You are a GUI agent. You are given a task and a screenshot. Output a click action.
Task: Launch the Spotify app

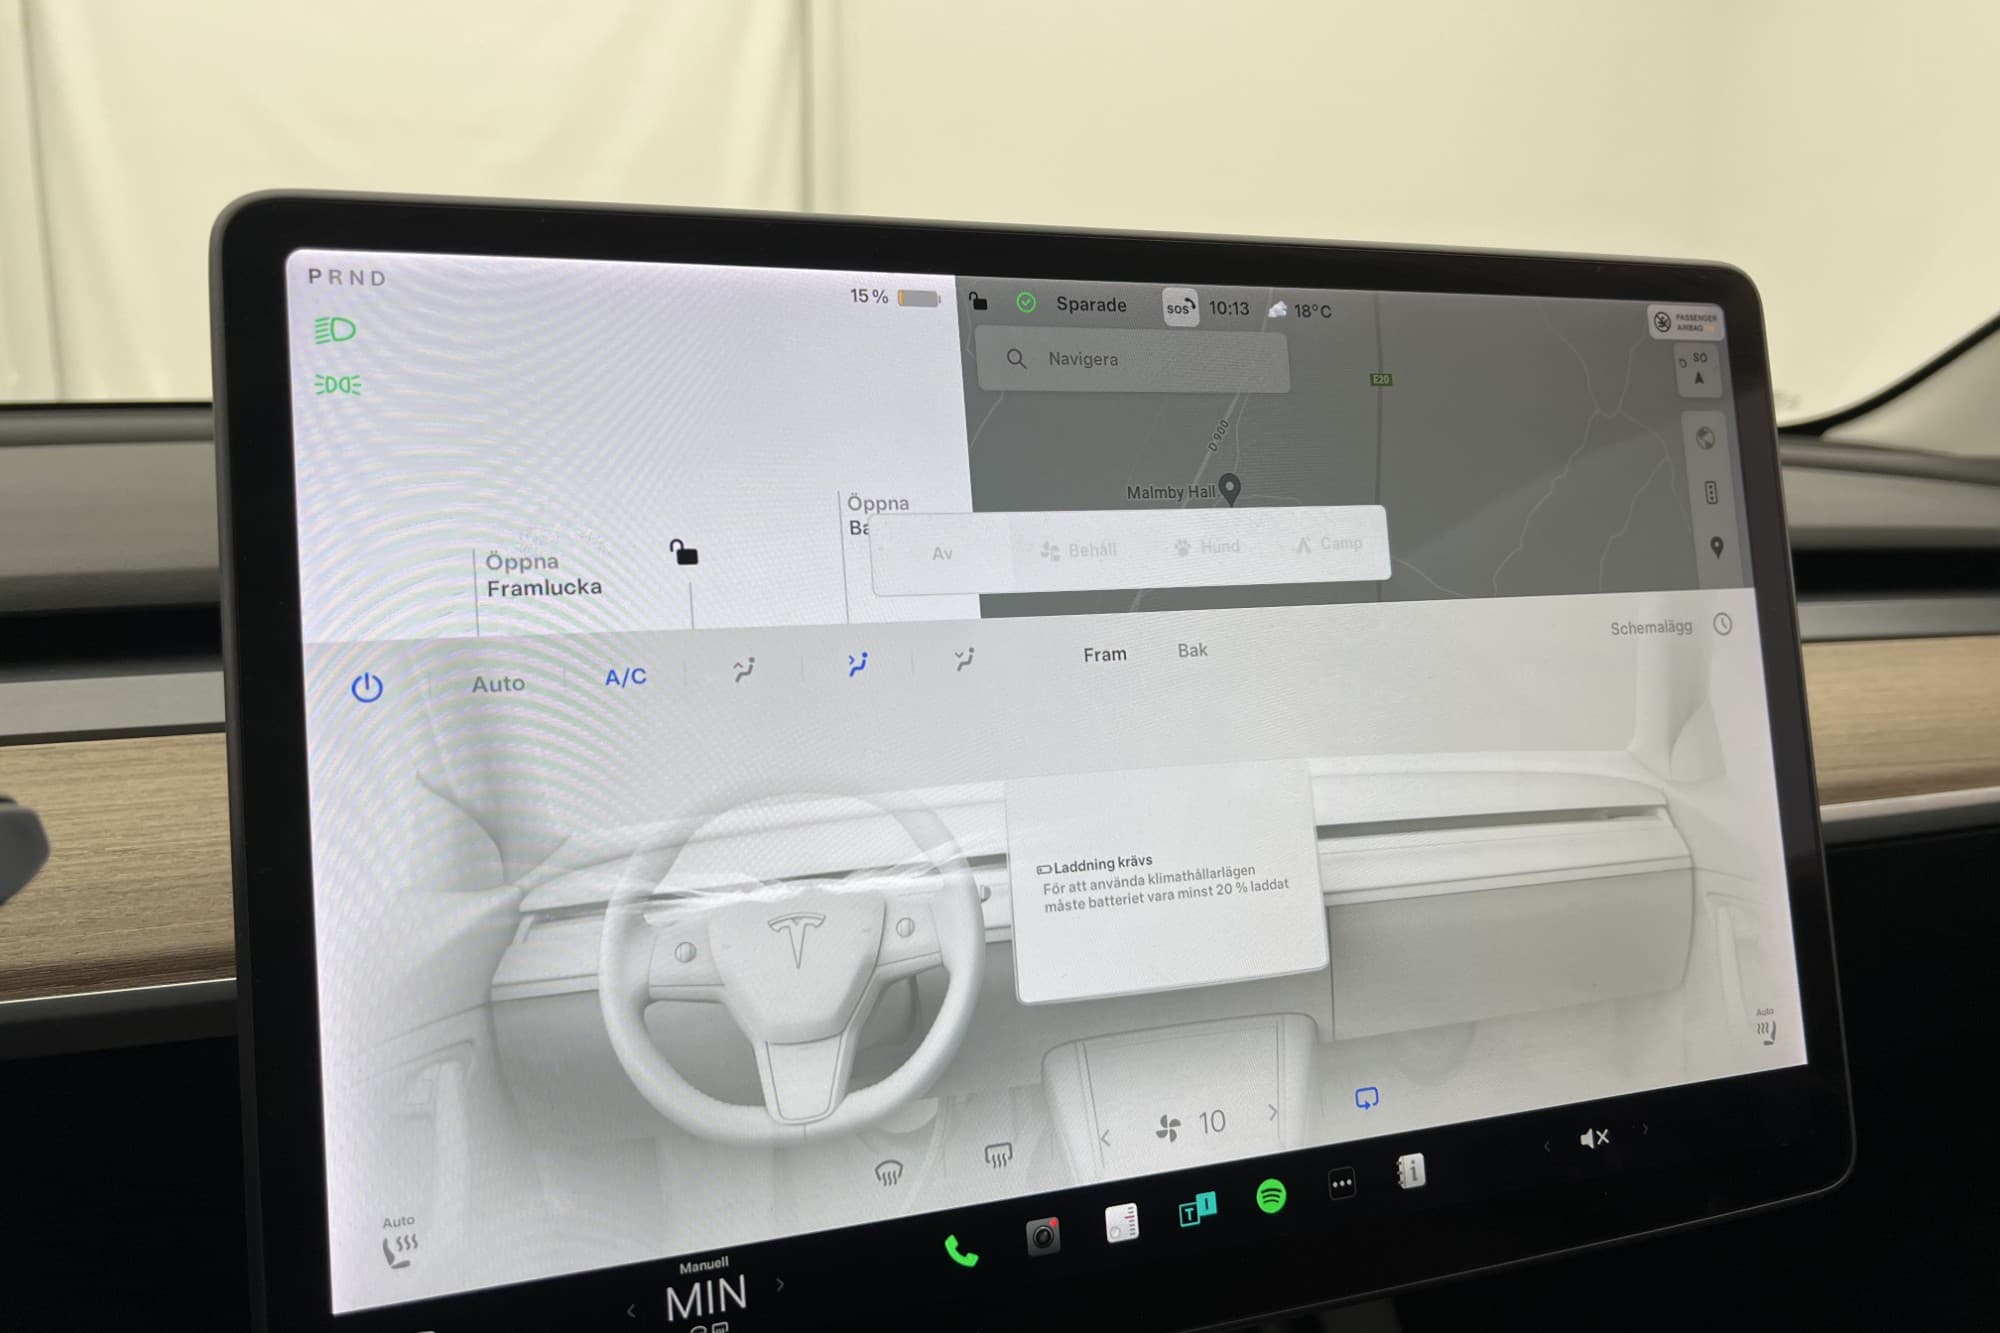1271,1195
